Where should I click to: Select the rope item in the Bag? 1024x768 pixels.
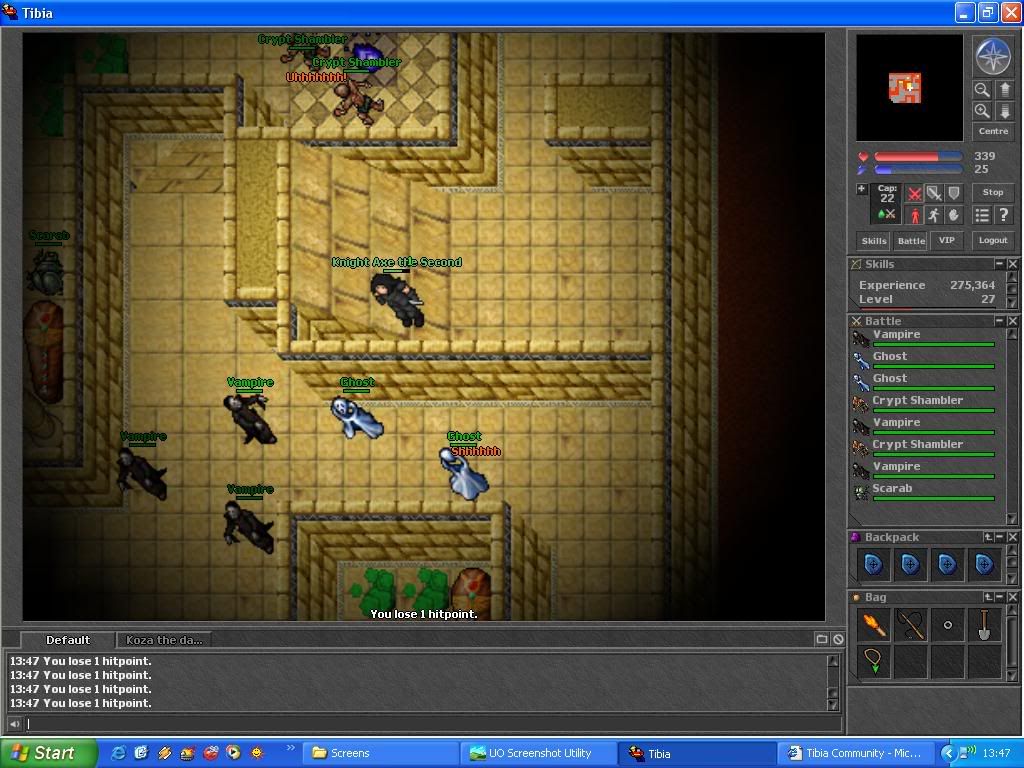tap(874, 662)
